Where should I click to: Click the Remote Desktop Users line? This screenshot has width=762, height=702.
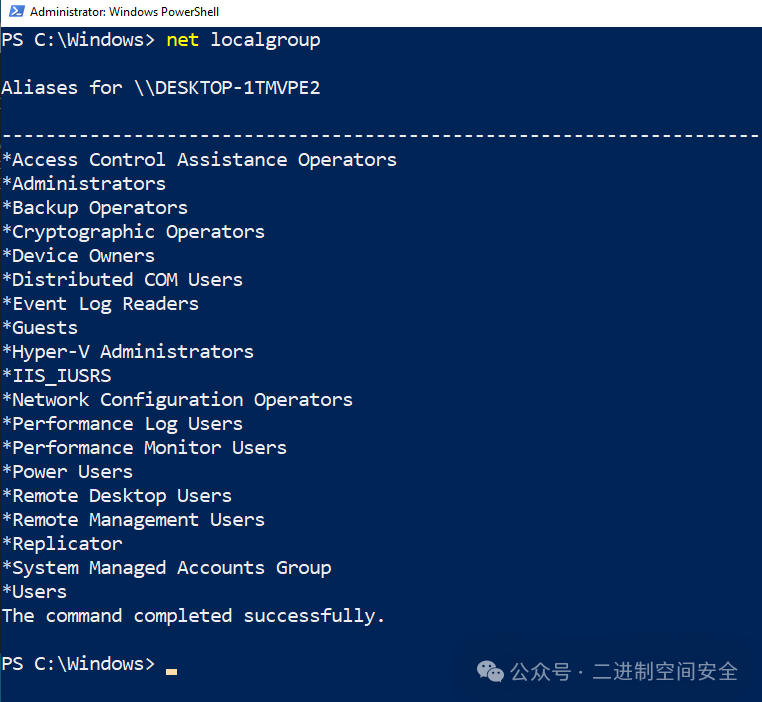pyautogui.click(x=117, y=497)
